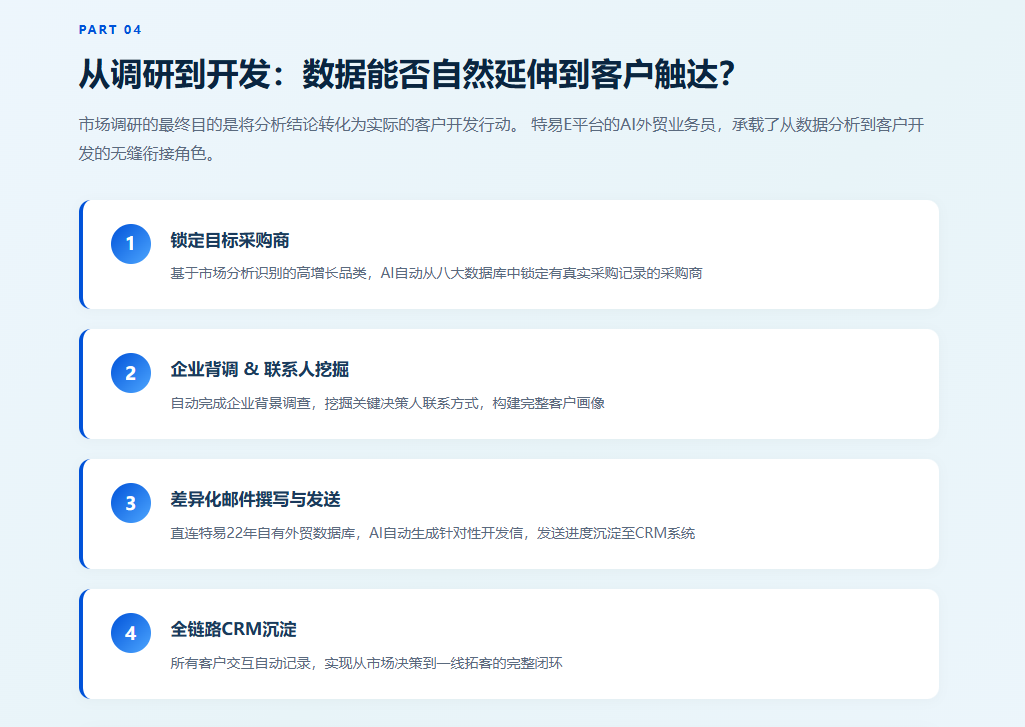Viewport: 1025px width, 727px height.
Task: Click the blue number 1 circle badge
Action: 131,244
